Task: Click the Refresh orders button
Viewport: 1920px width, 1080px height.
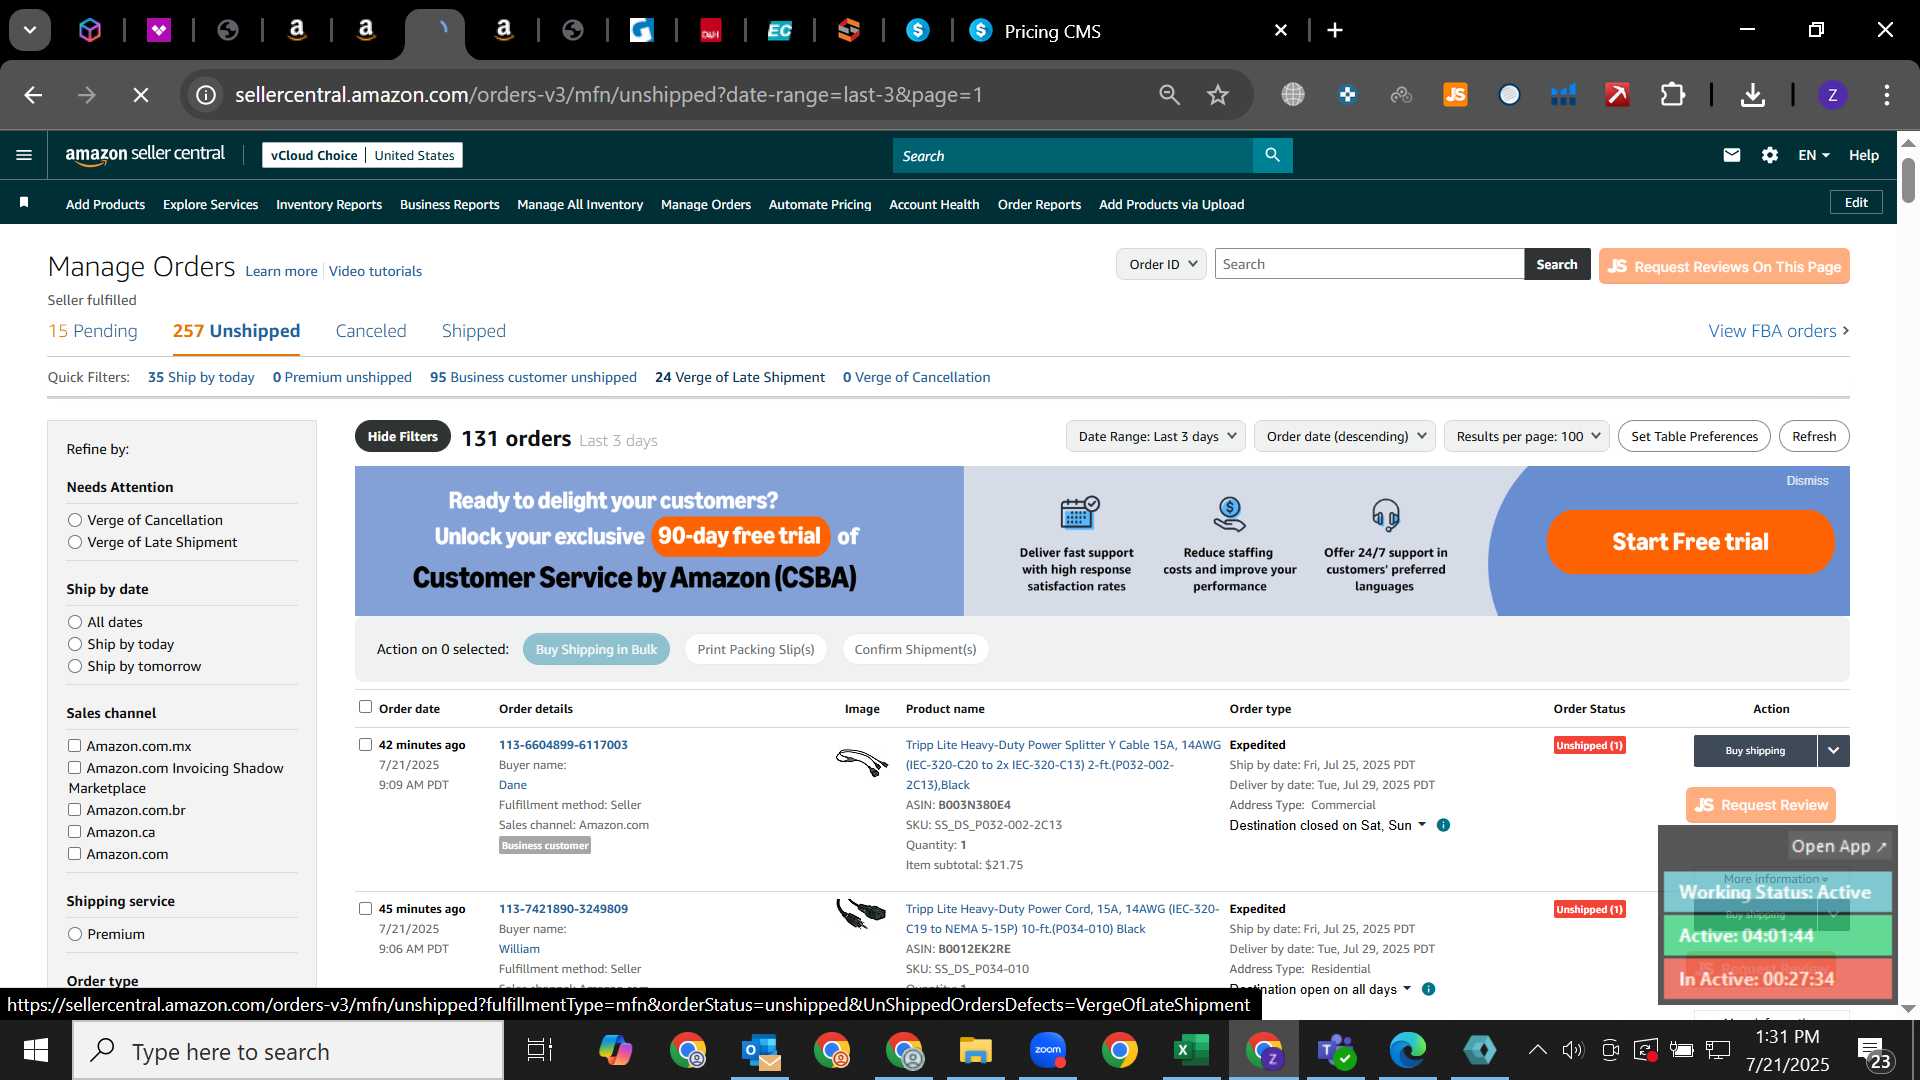Action: (x=1814, y=436)
